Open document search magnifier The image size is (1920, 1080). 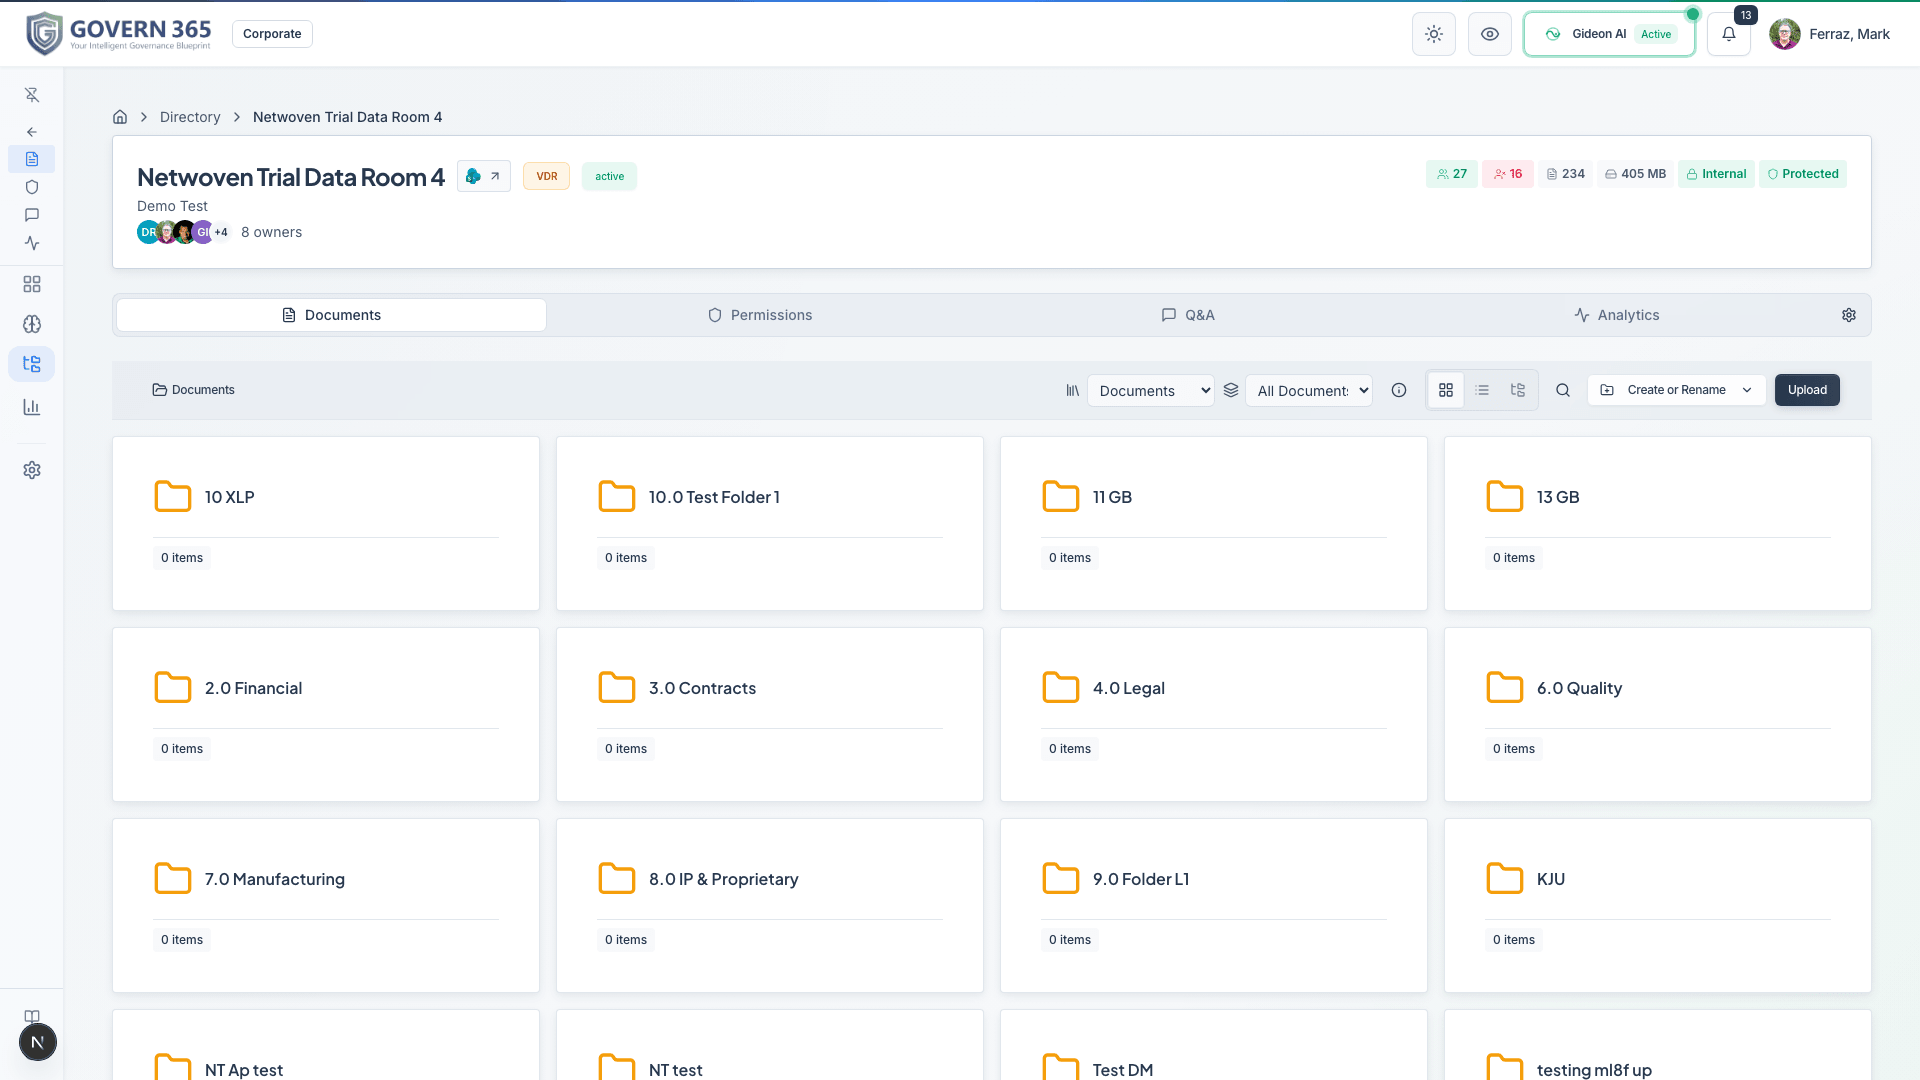pyautogui.click(x=1563, y=390)
